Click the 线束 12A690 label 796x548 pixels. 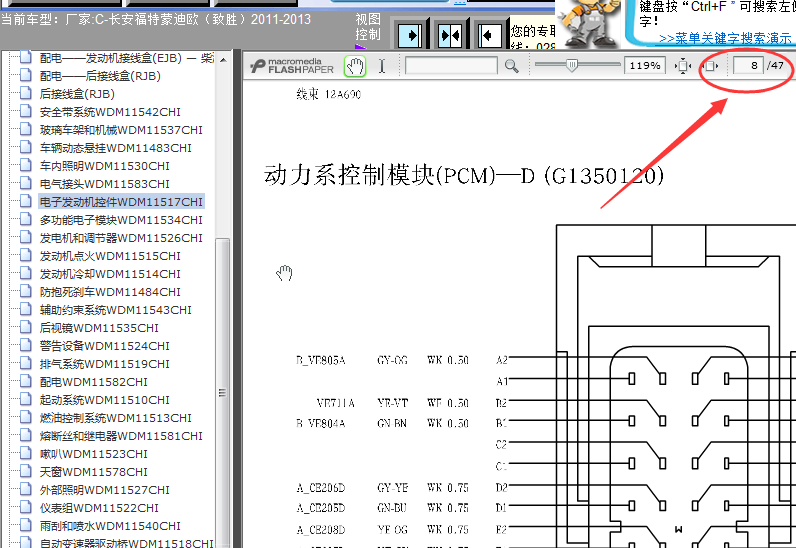[328, 94]
